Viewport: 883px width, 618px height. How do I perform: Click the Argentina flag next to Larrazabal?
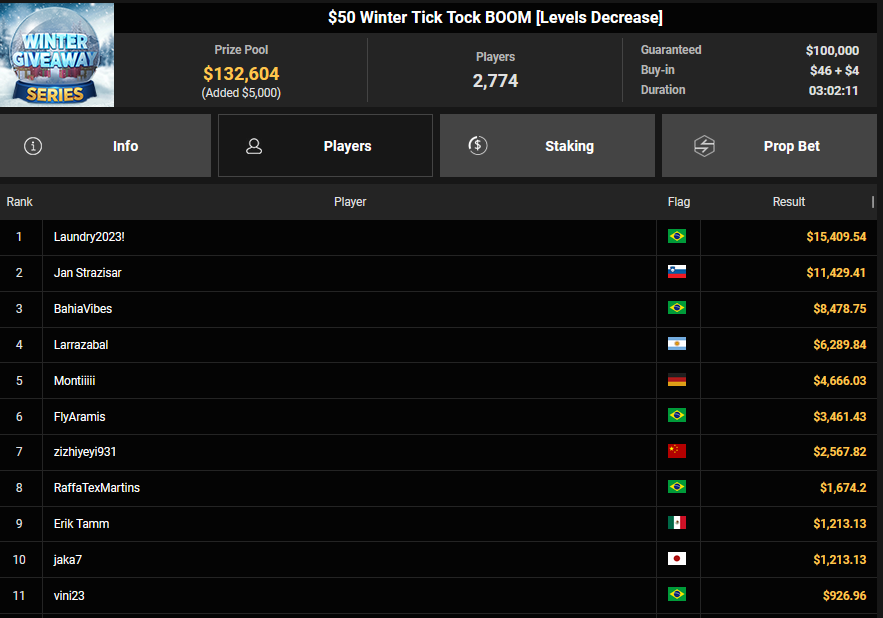677,345
